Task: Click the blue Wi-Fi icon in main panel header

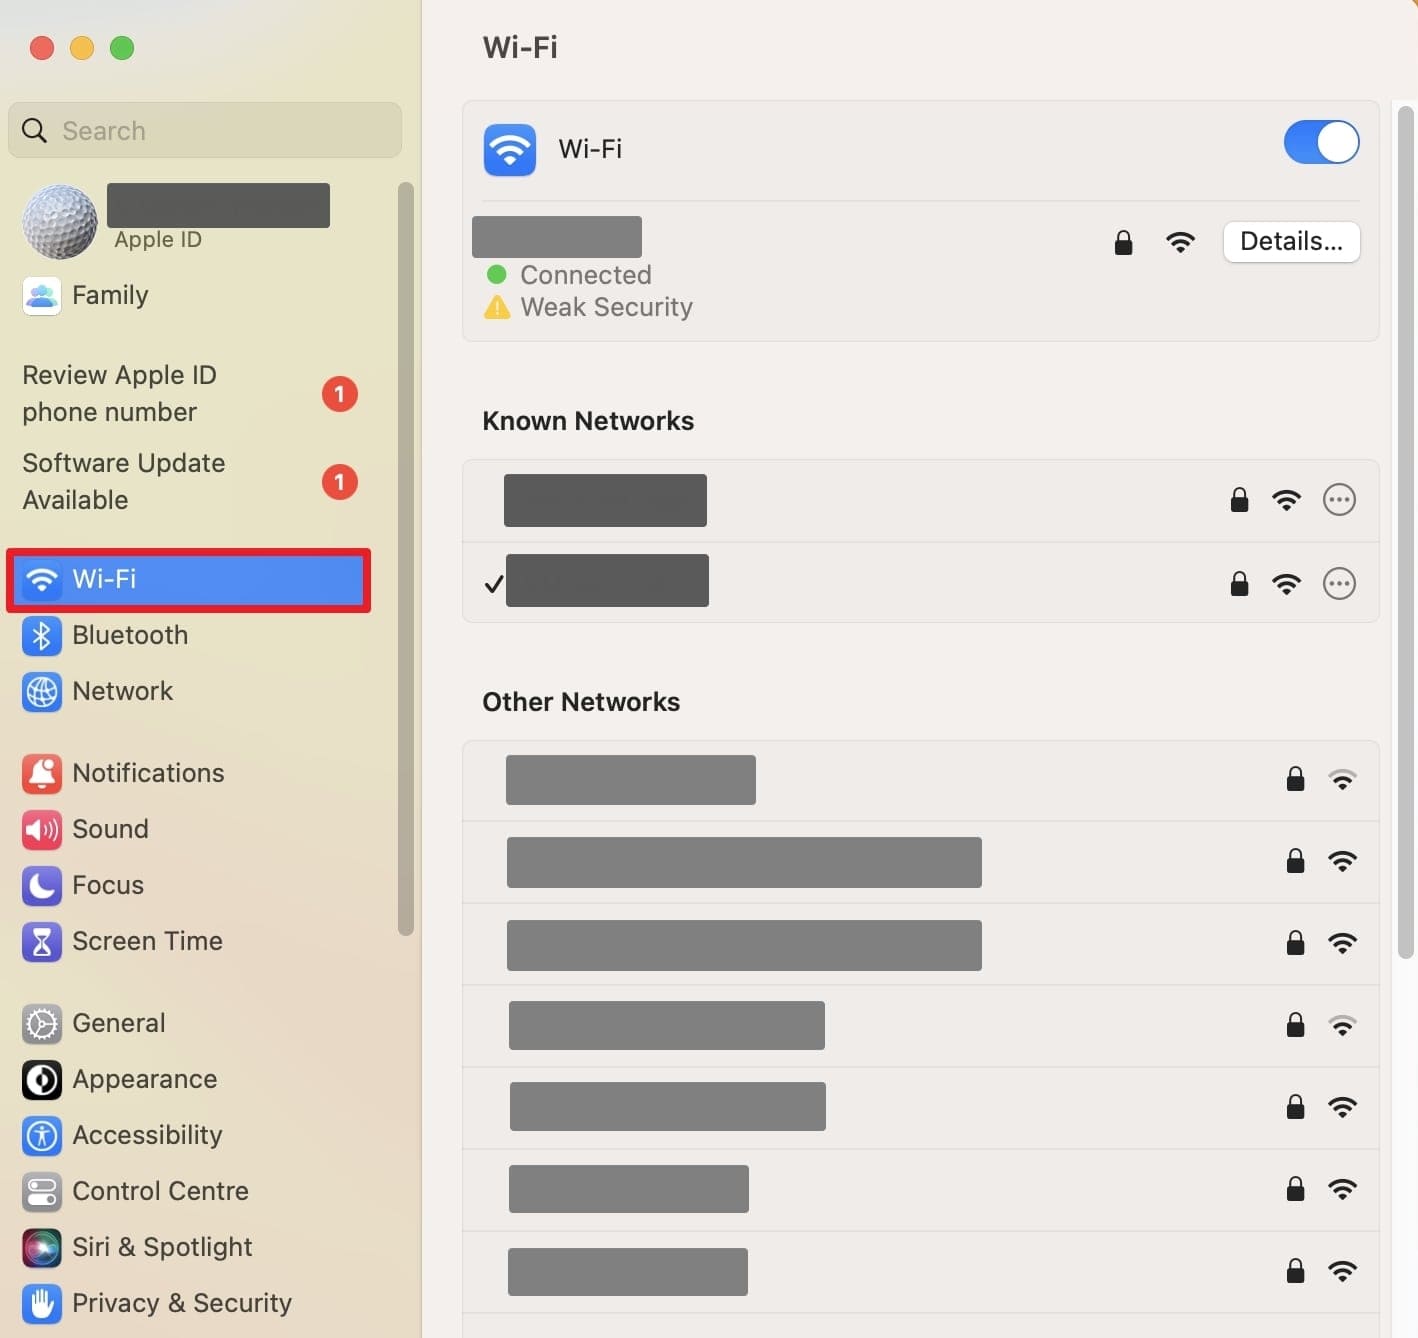Action: click(510, 150)
